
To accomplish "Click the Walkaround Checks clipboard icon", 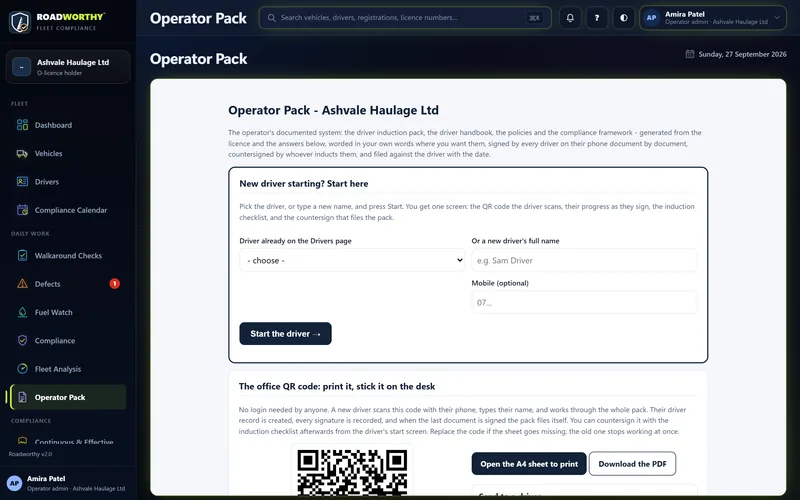I will point(22,256).
